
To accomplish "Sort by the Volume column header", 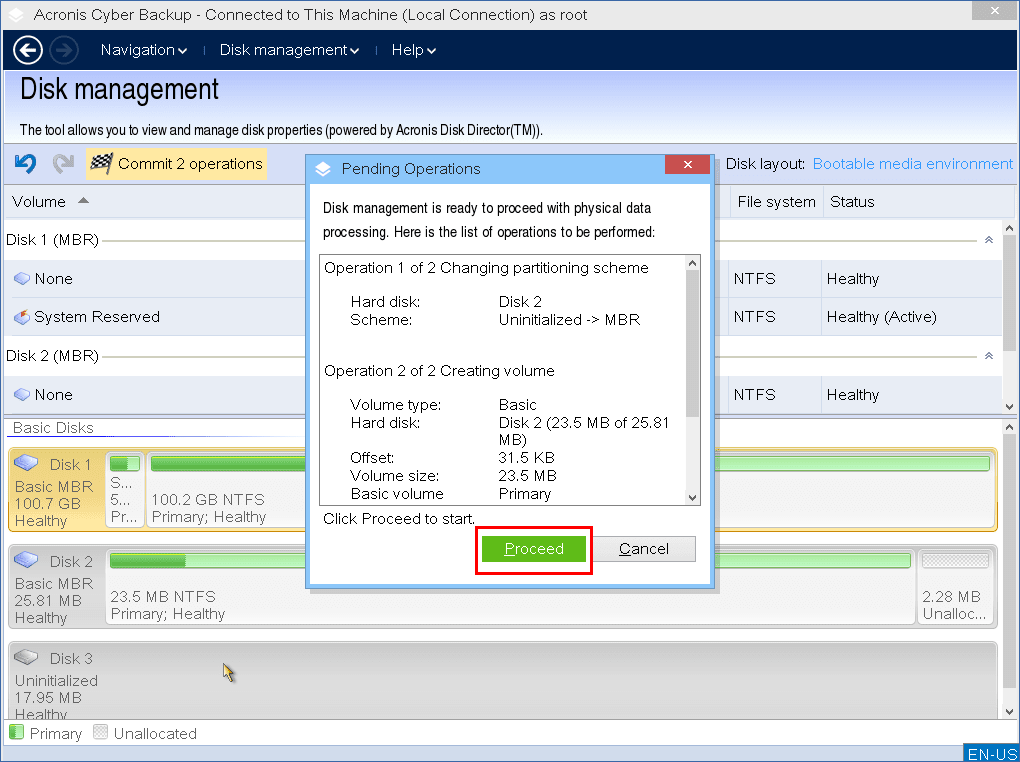I will click(x=40, y=202).
